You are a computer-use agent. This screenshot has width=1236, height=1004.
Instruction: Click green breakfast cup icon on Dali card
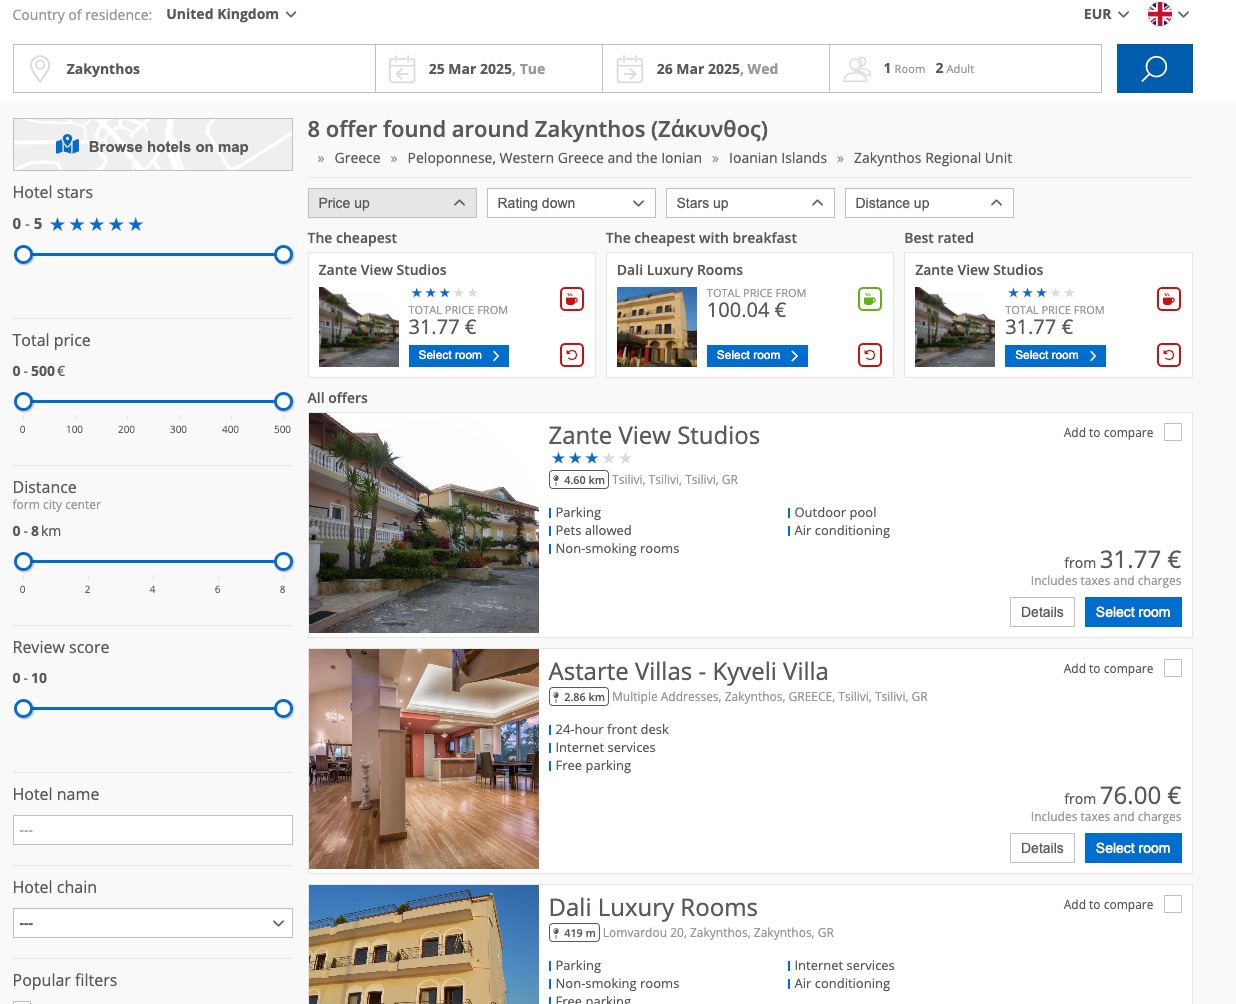(870, 299)
